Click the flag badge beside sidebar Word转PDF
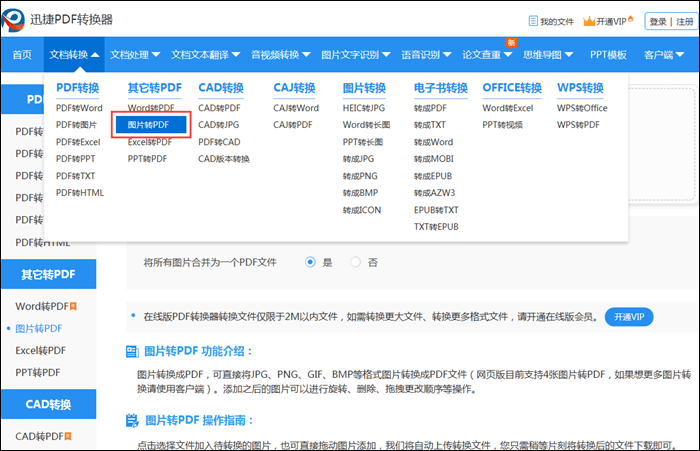 point(73,306)
